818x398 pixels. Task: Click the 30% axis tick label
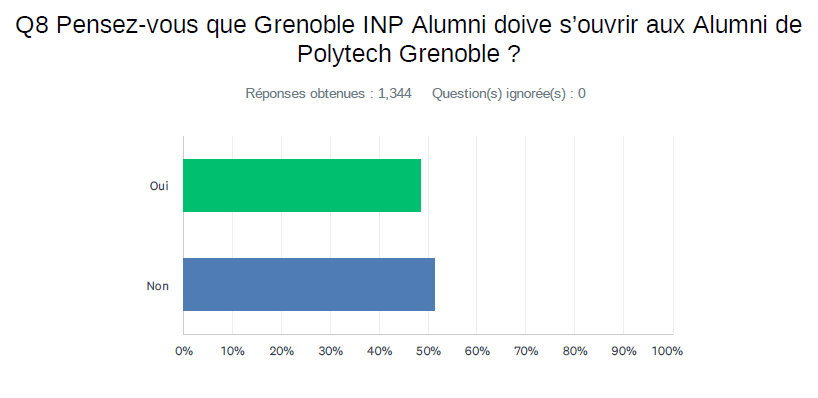pyautogui.click(x=331, y=352)
